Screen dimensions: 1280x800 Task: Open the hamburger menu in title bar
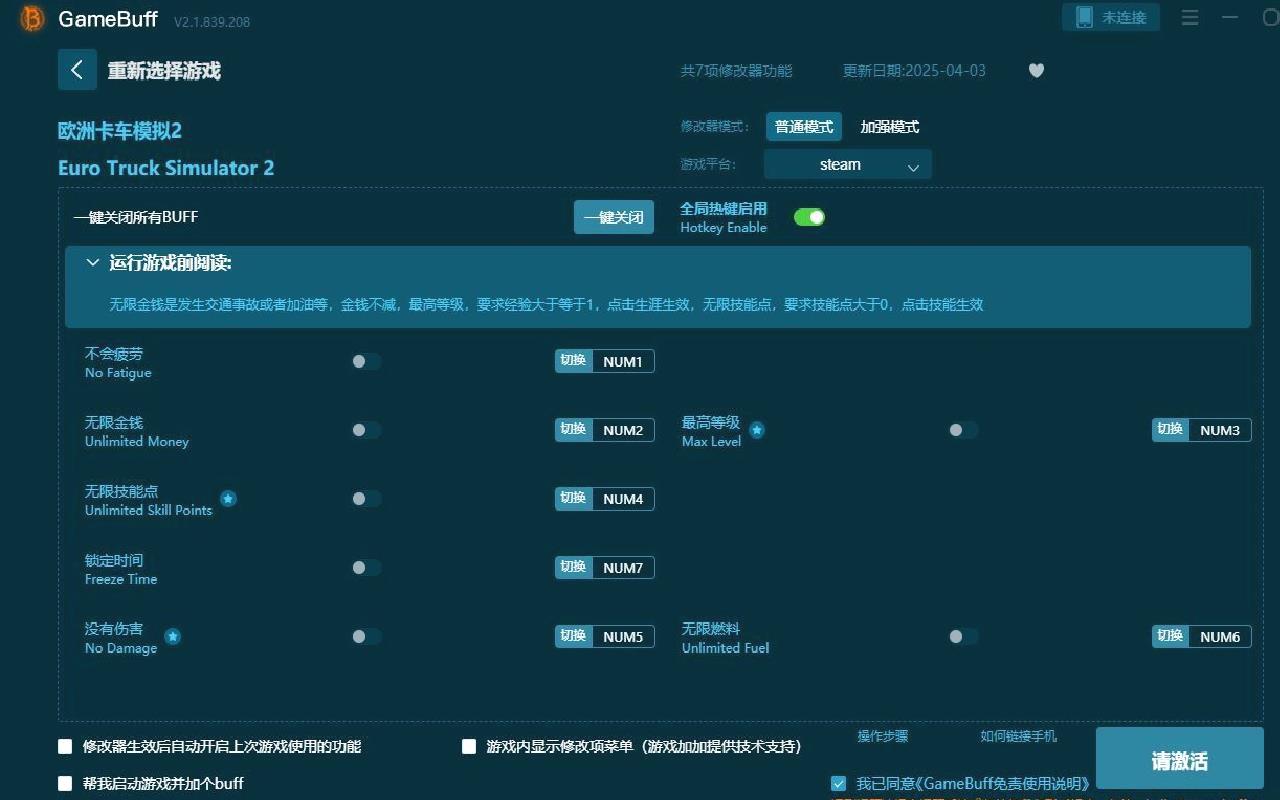click(x=1190, y=18)
